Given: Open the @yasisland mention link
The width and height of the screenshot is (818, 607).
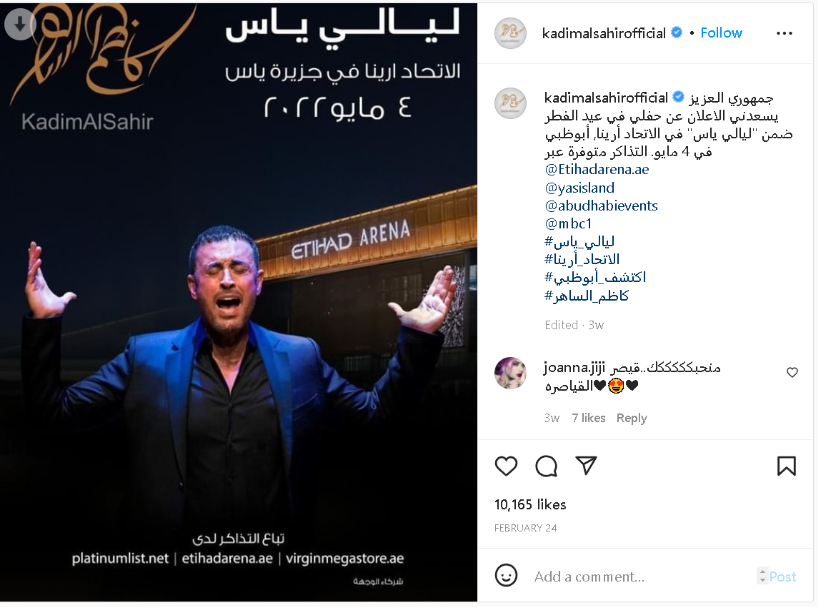Looking at the screenshot, I should coord(580,188).
